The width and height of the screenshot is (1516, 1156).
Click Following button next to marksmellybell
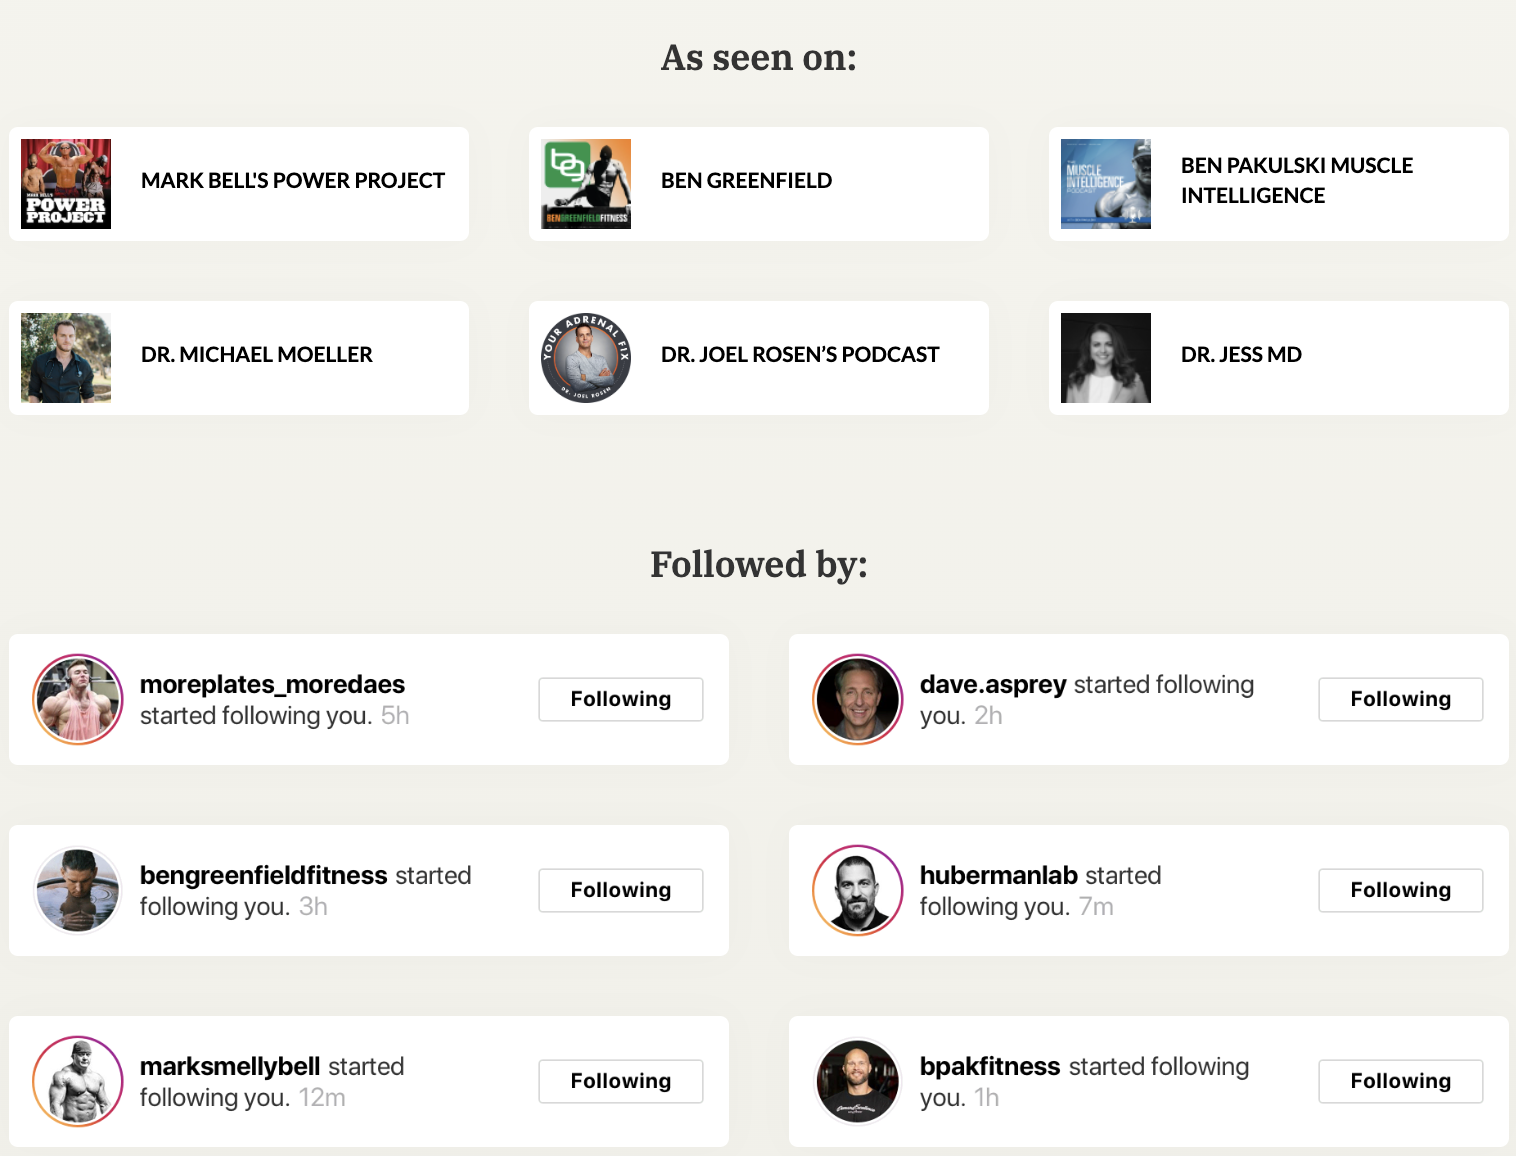621,1081
